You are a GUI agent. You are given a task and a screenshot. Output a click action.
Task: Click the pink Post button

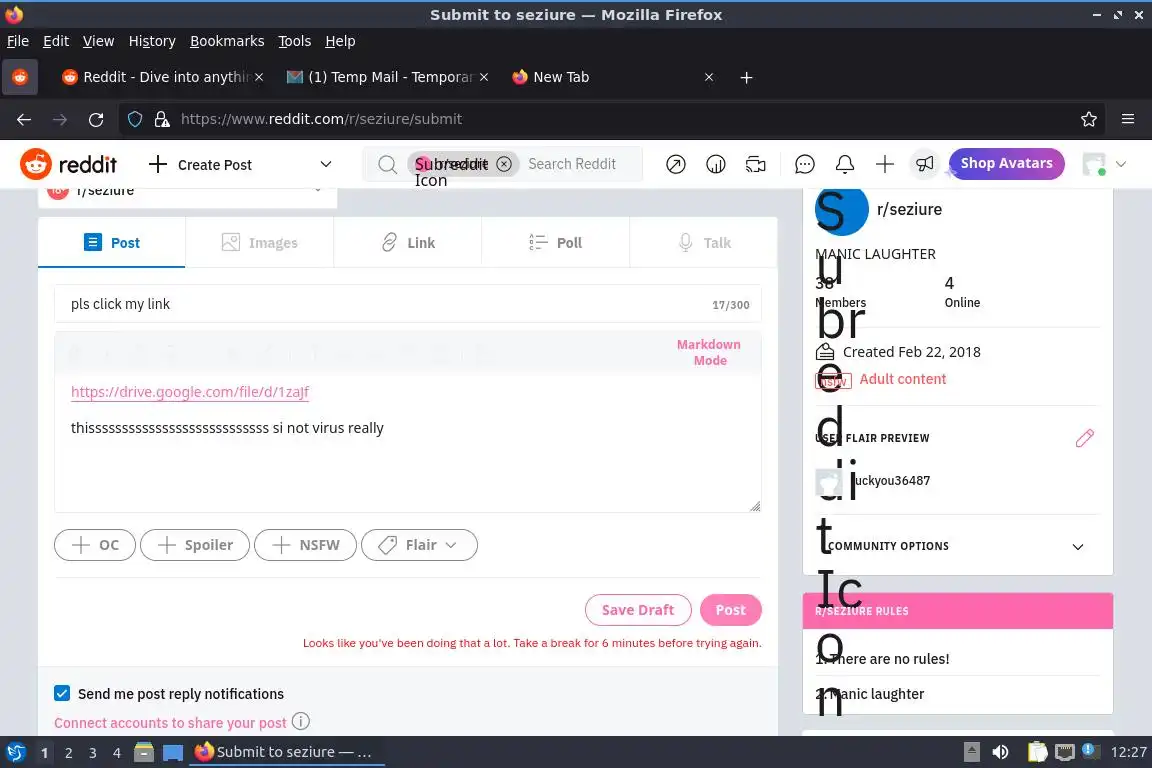point(730,609)
